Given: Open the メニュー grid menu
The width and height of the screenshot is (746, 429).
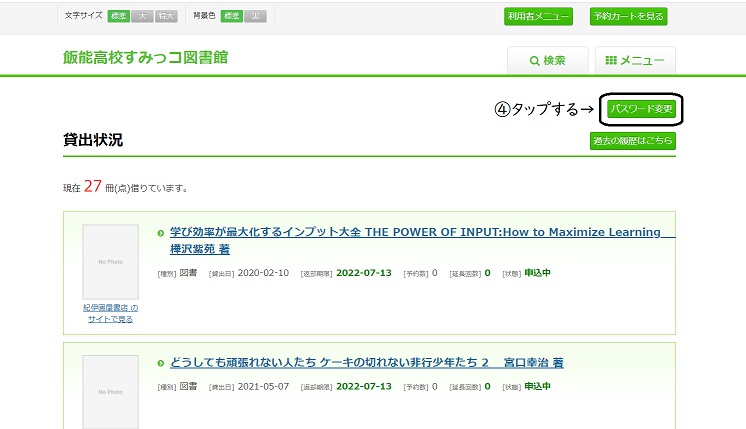Looking at the screenshot, I should coord(635,61).
